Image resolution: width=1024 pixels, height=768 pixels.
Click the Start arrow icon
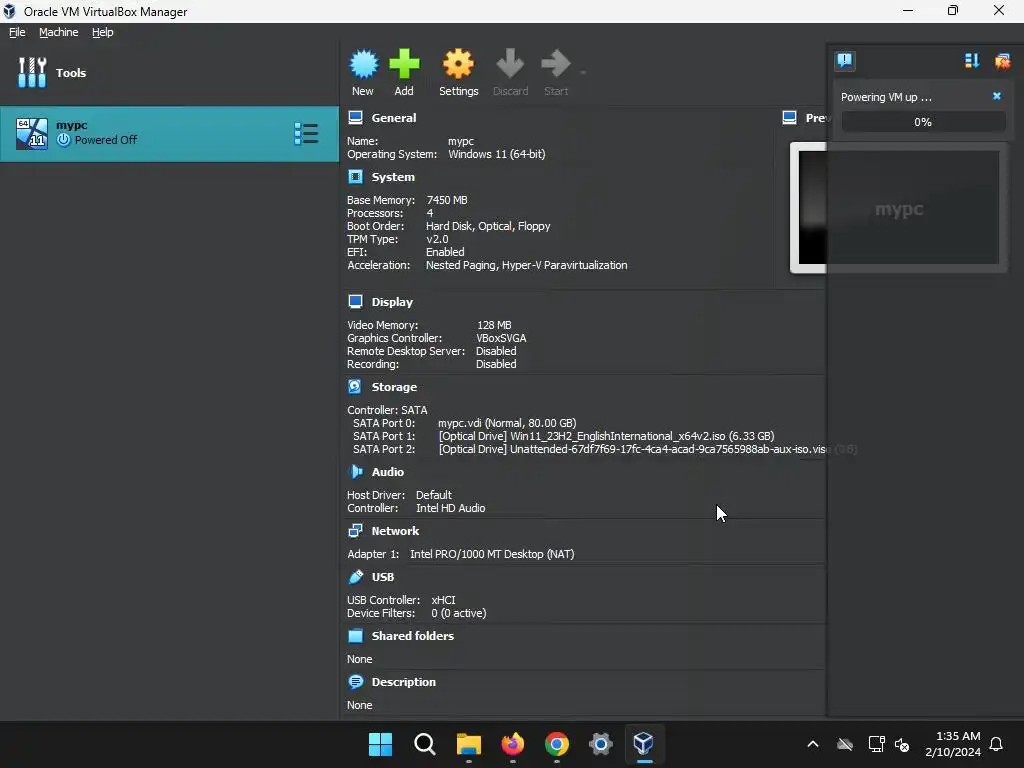coord(556,64)
